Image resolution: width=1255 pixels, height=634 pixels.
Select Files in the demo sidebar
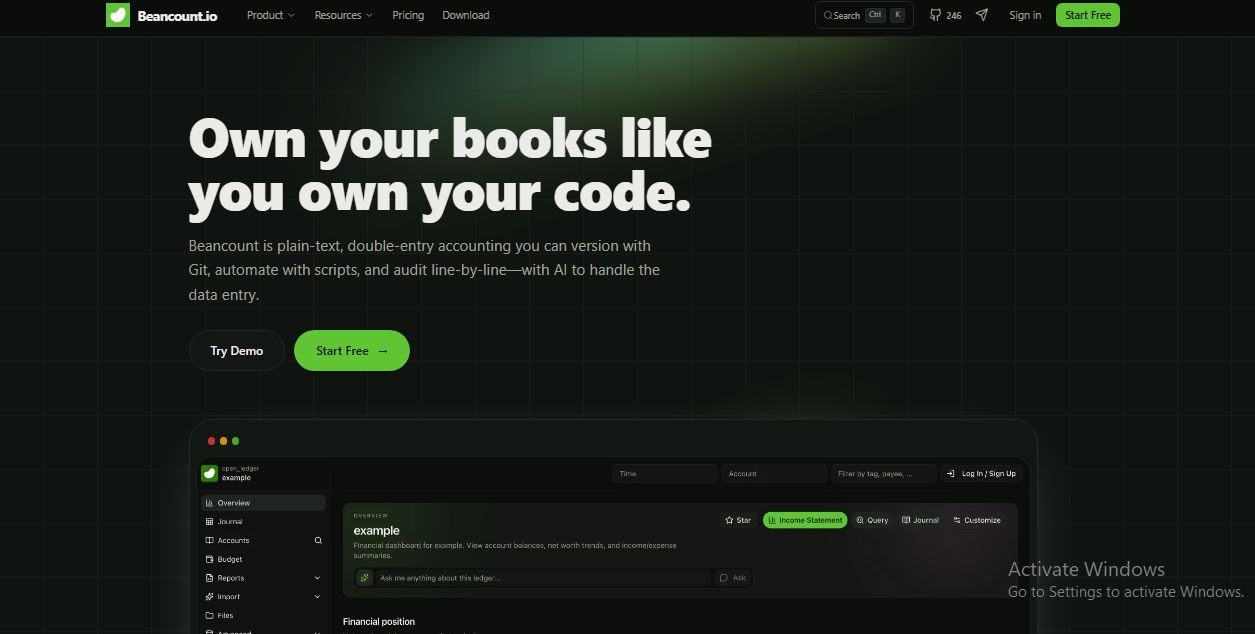pos(263,616)
